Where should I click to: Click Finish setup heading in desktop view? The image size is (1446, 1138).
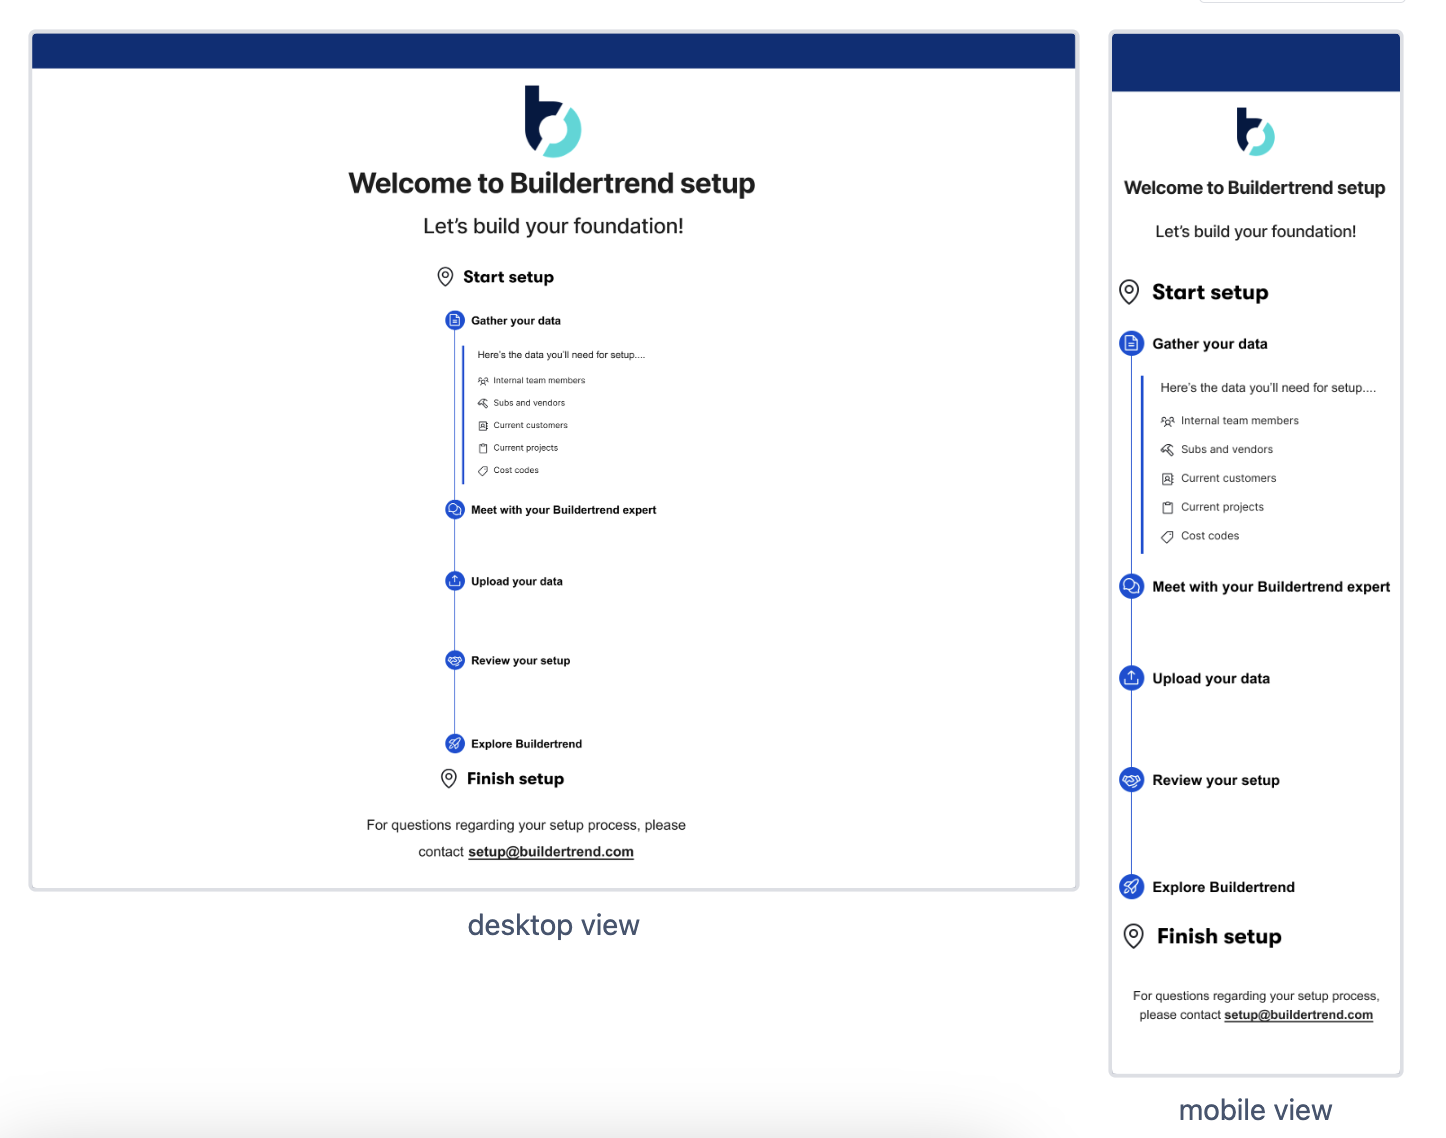515,779
